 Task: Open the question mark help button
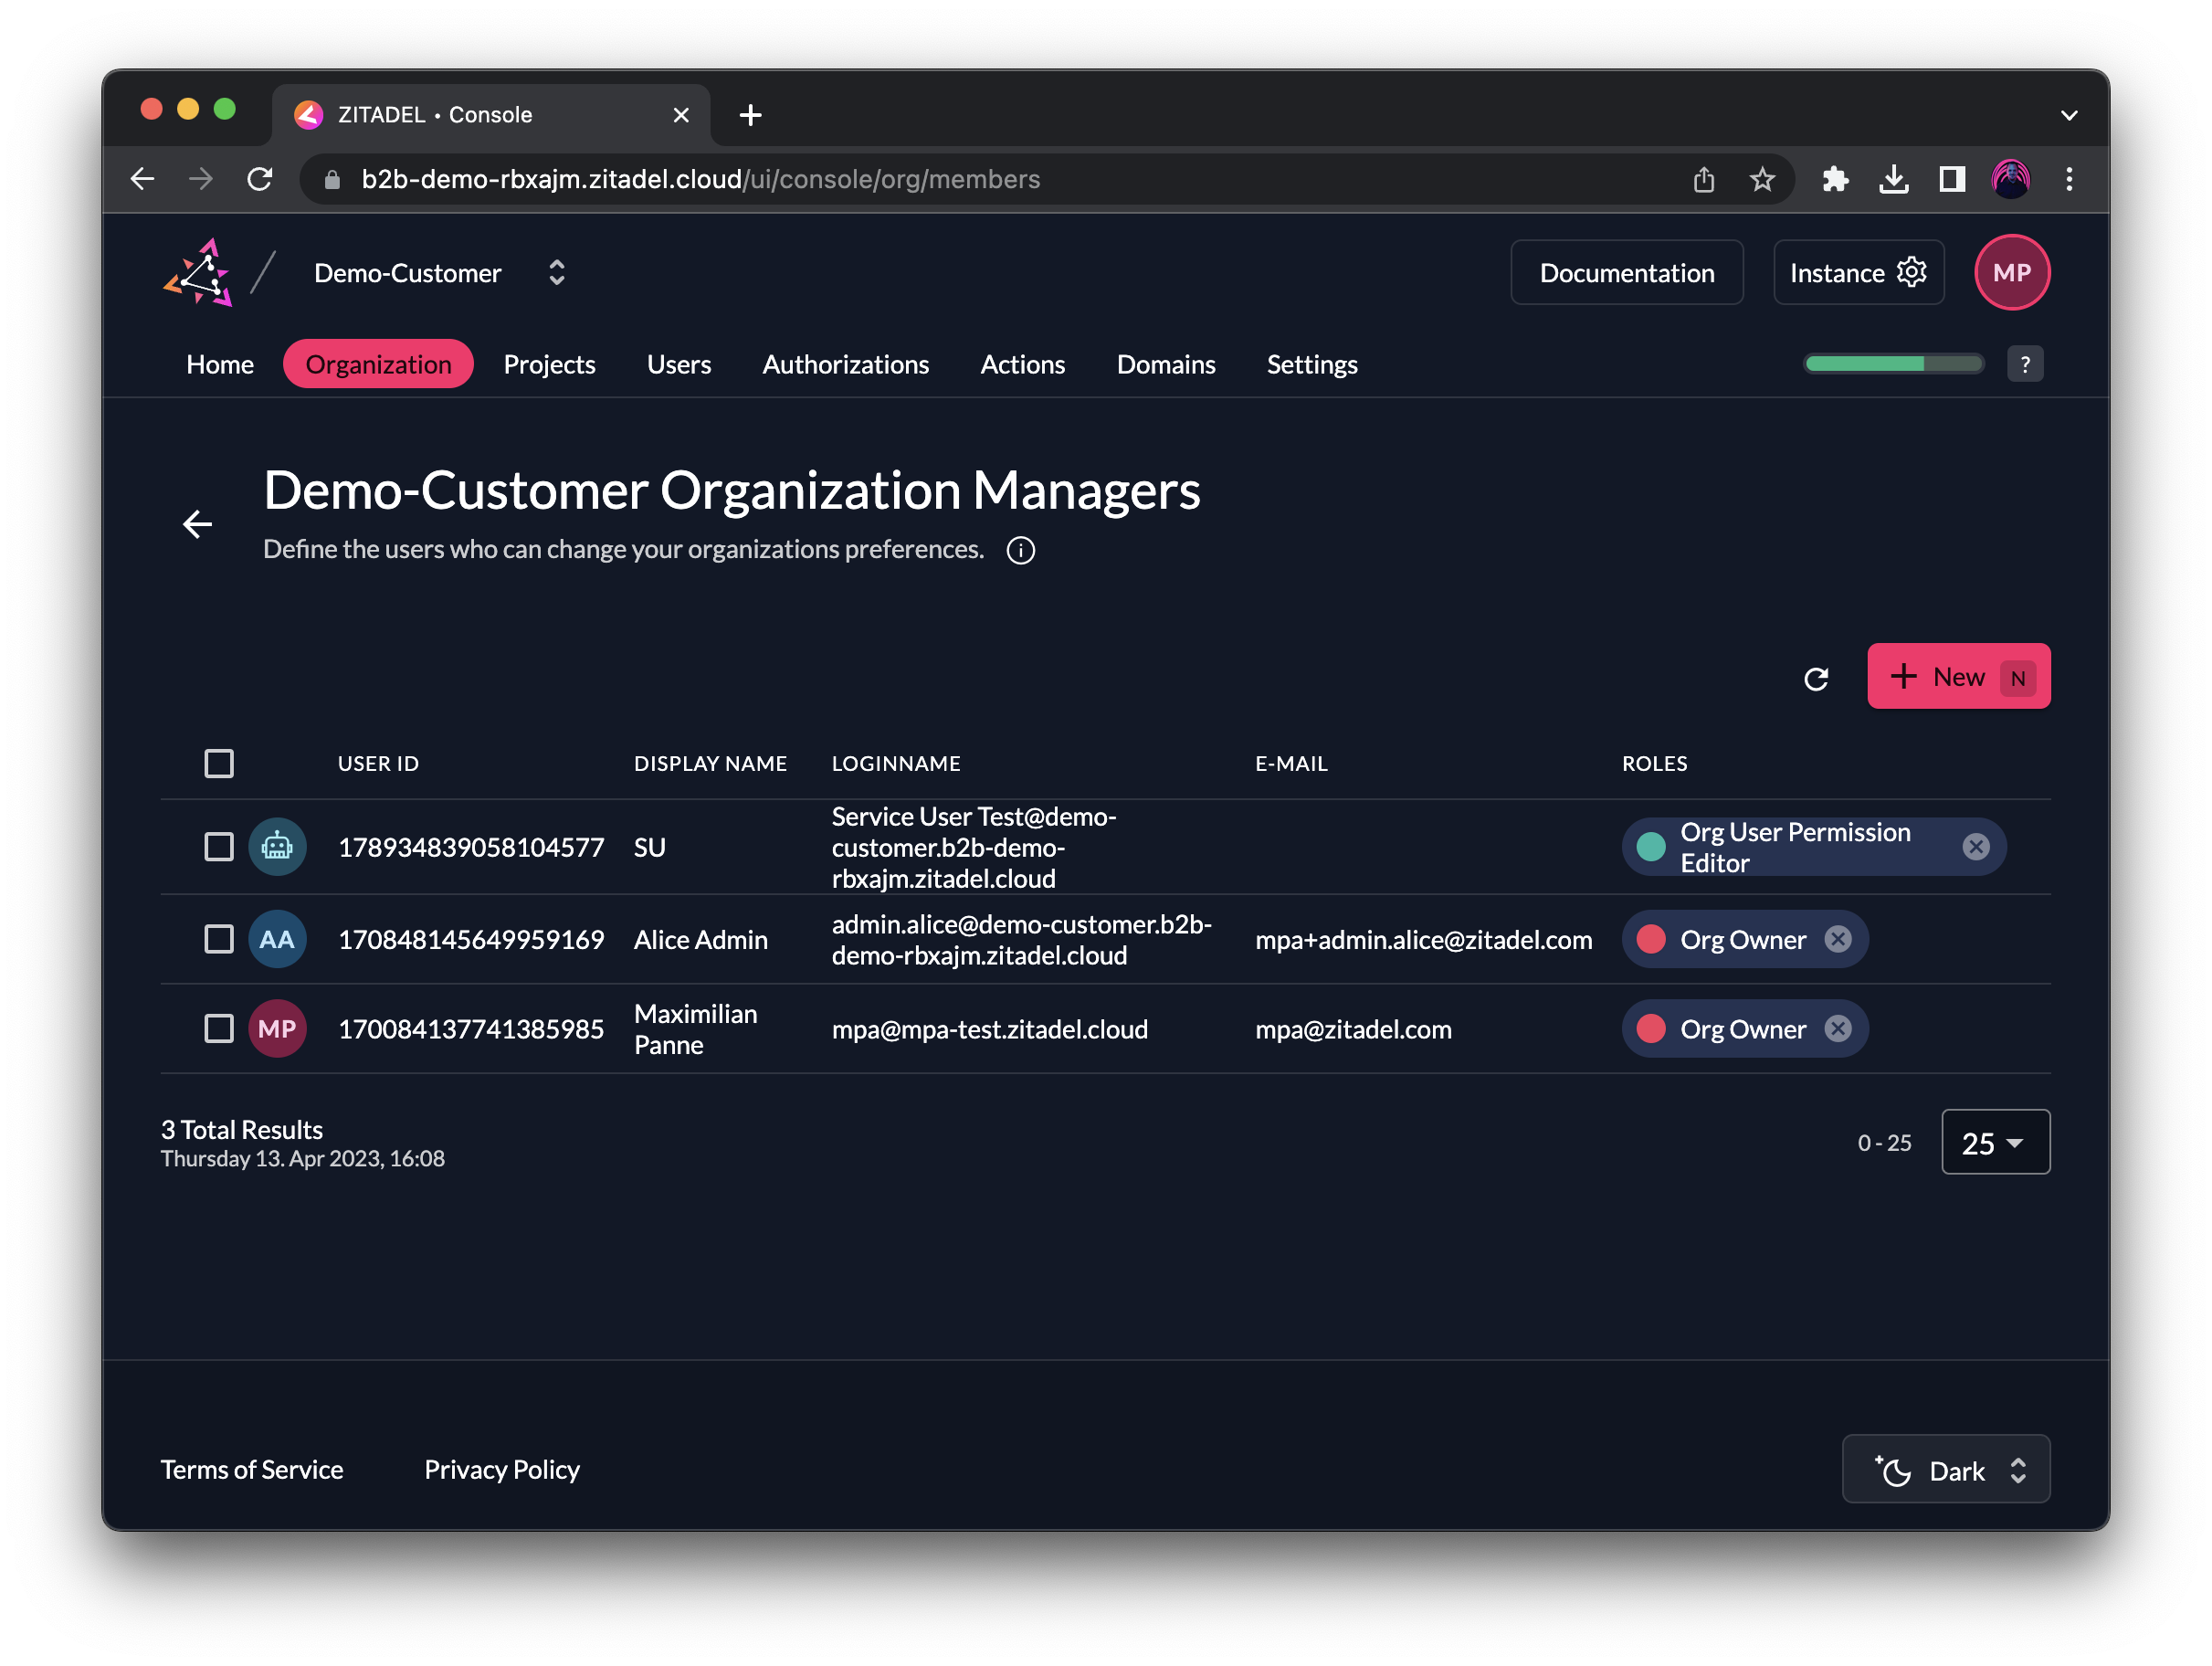(x=2024, y=364)
